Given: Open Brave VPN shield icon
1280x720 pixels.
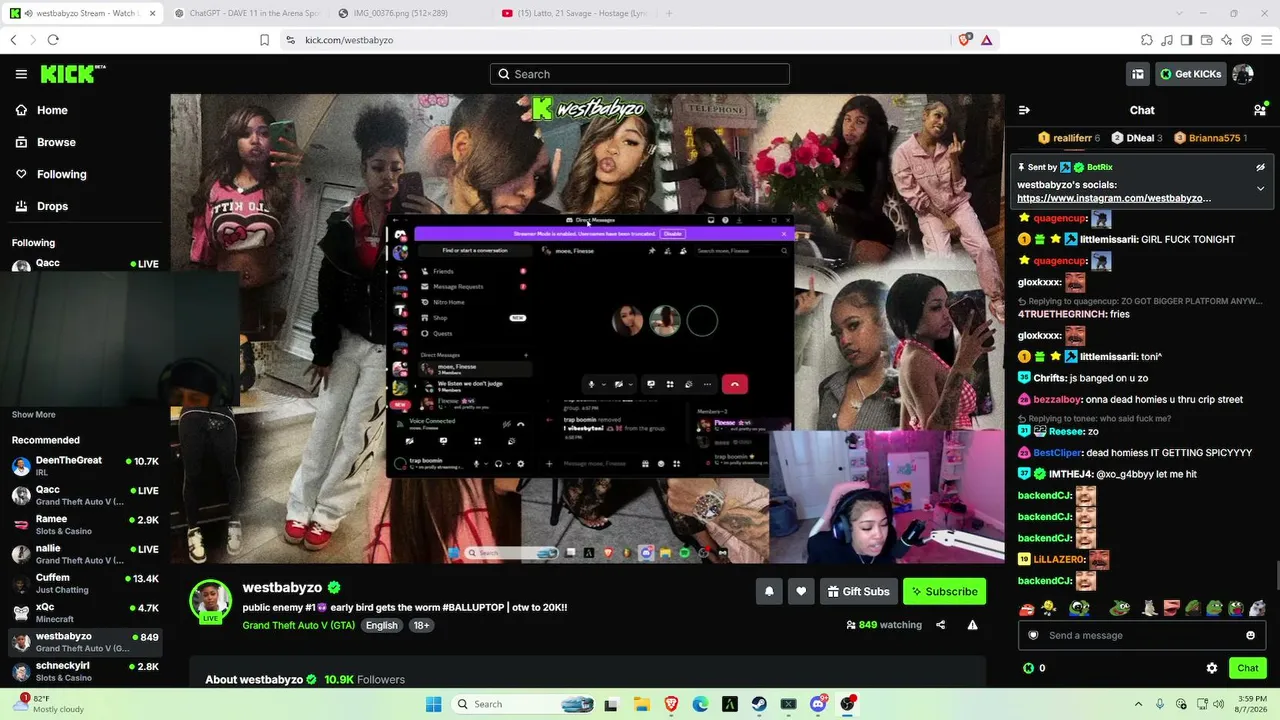Looking at the screenshot, I should (x=1247, y=40).
